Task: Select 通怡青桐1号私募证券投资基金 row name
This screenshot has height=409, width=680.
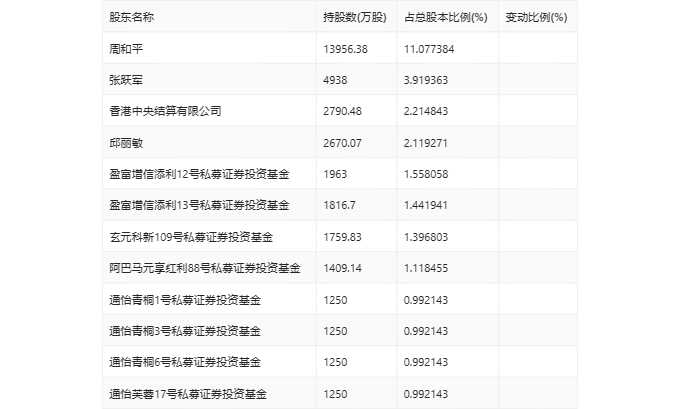Action: click(x=185, y=300)
